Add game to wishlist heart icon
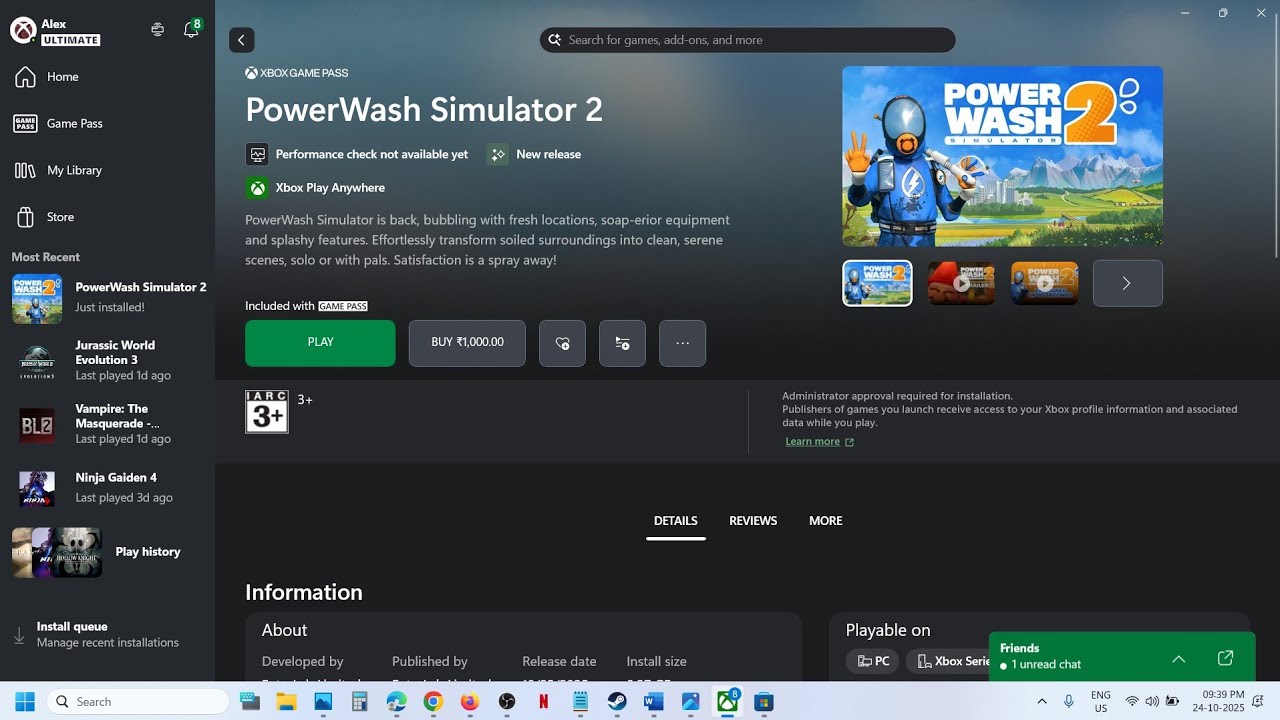This screenshot has height=720, width=1280. tap(562, 343)
